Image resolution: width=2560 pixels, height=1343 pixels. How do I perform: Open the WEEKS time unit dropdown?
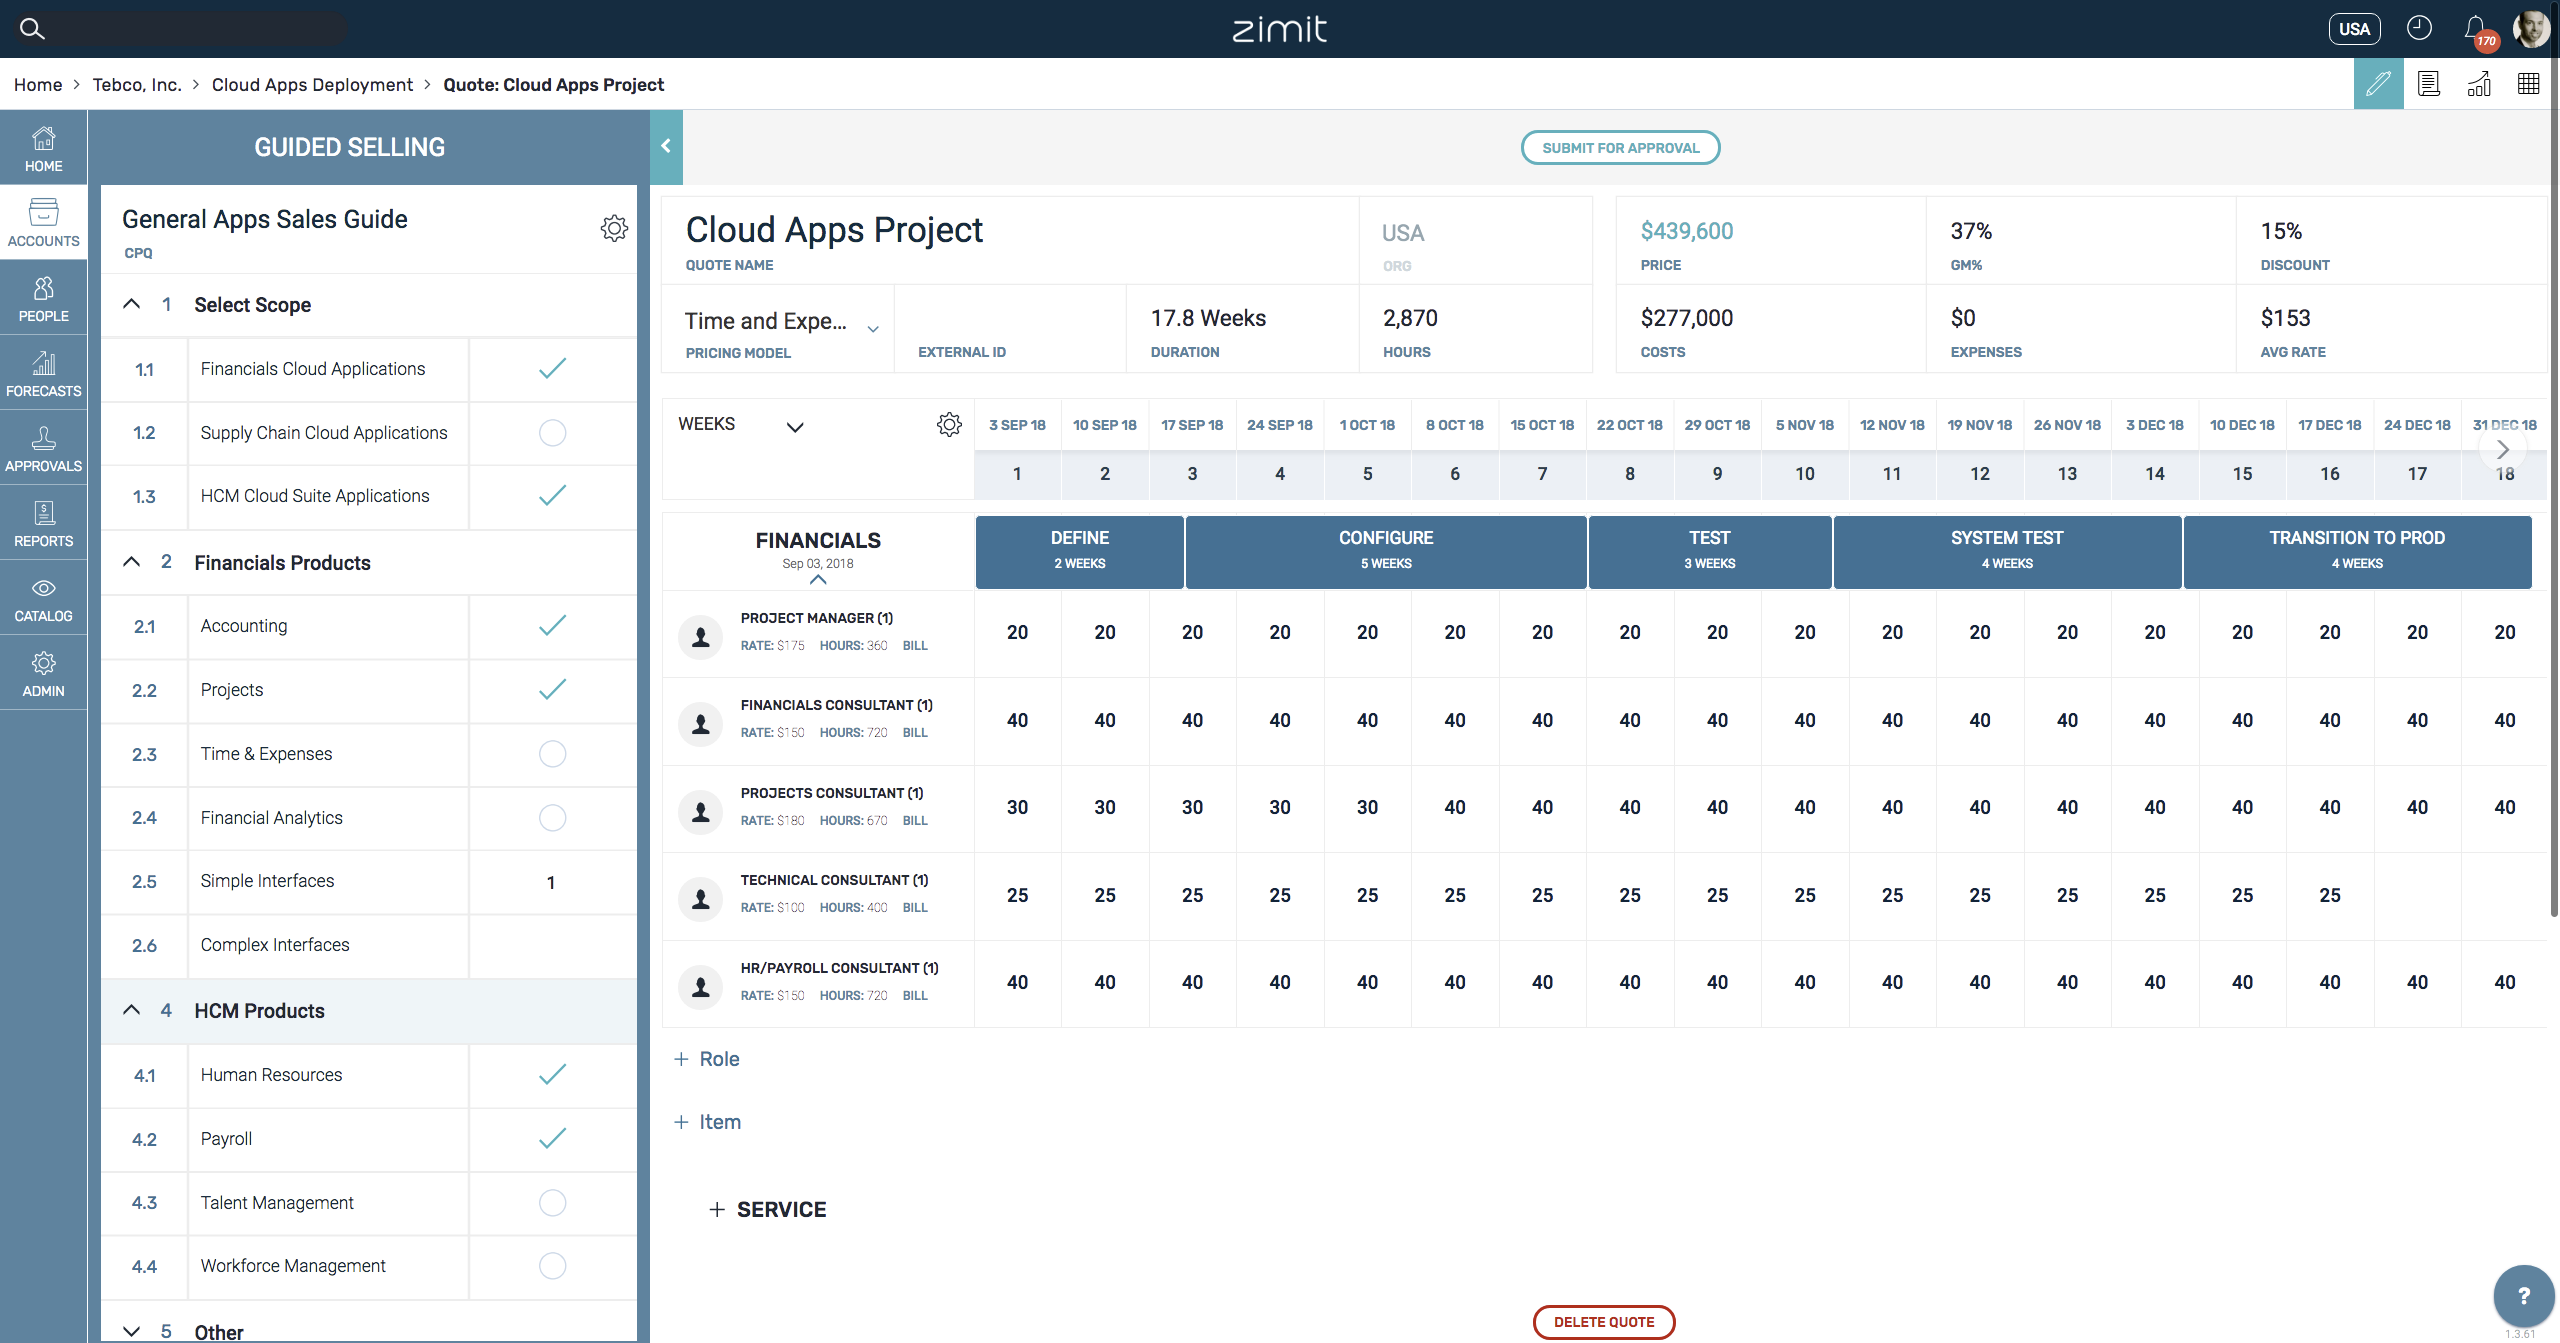(794, 427)
